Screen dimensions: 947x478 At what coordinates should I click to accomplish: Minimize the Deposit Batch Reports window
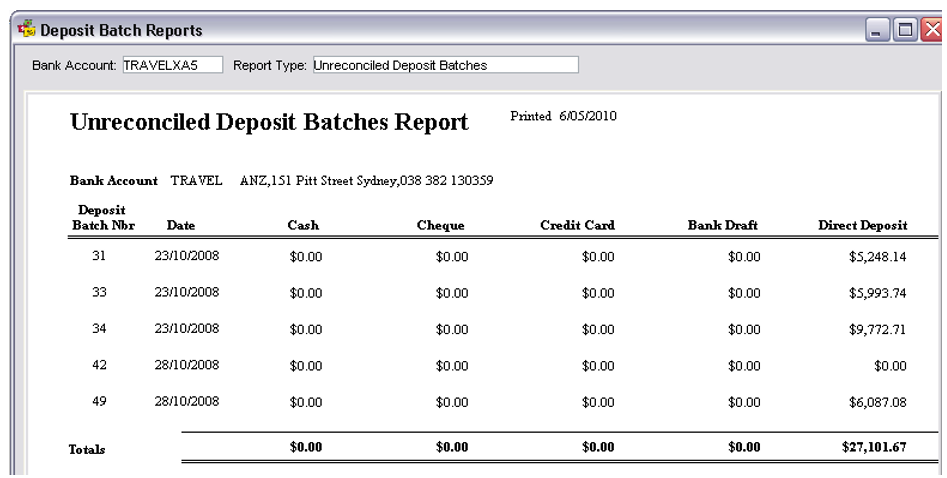point(878,30)
